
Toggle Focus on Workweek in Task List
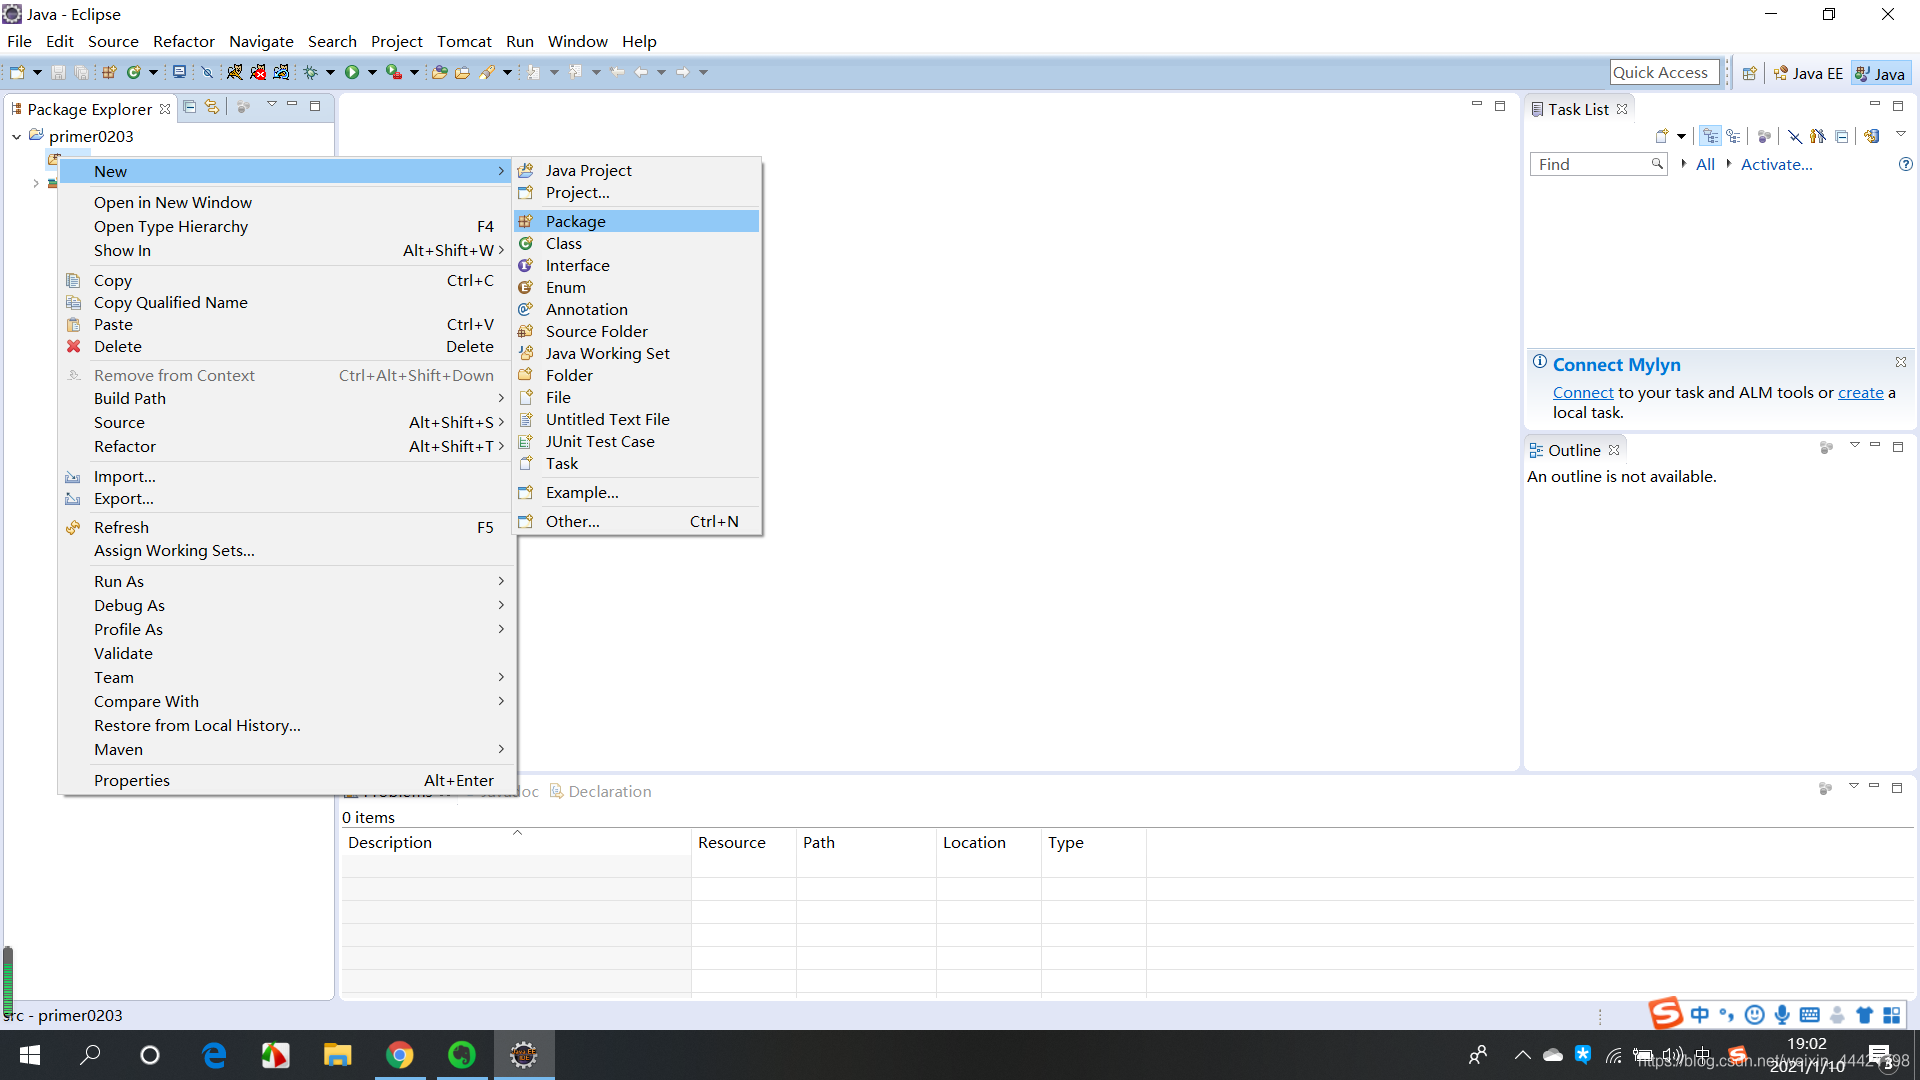tap(1764, 136)
